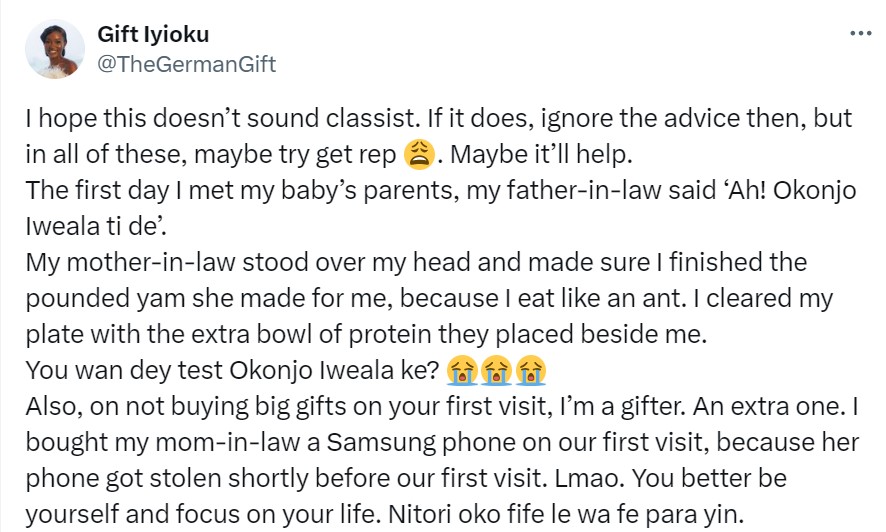Open the three-dot more options menu
This screenshot has height=532, width=886.
[x=859, y=33]
